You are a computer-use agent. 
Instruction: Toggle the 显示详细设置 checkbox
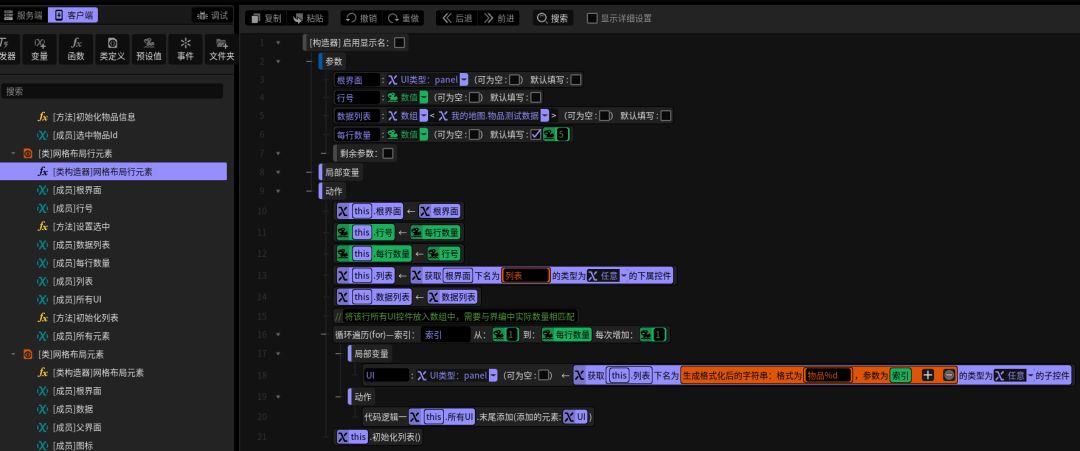pyautogui.click(x=592, y=19)
